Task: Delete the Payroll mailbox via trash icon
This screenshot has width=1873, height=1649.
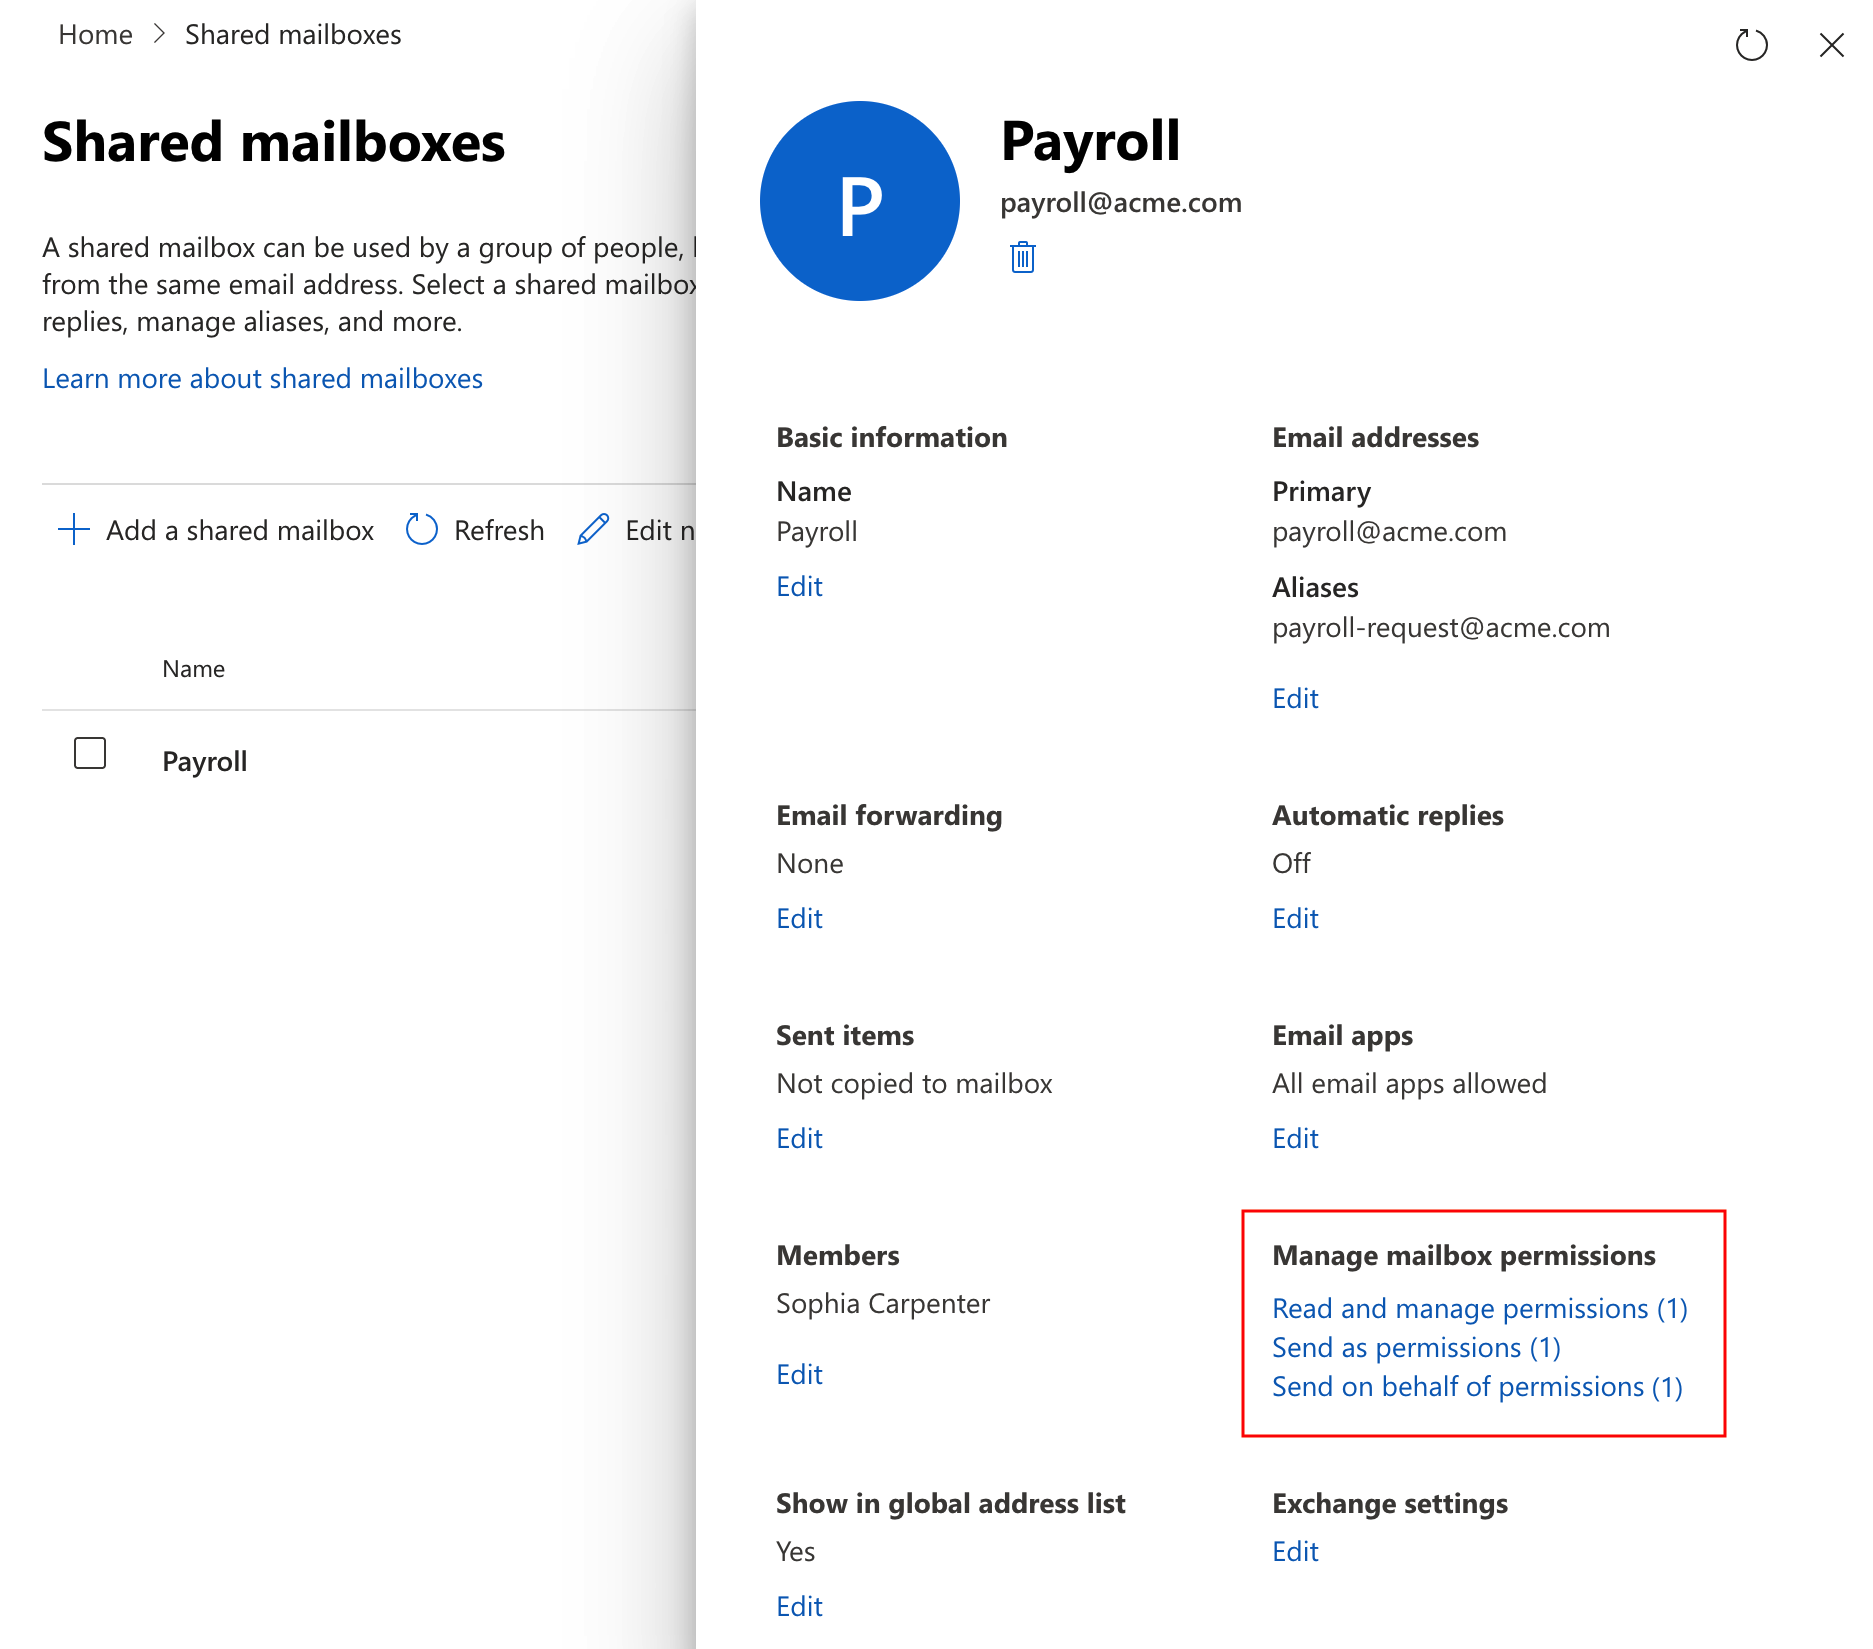Action: pyautogui.click(x=1022, y=257)
